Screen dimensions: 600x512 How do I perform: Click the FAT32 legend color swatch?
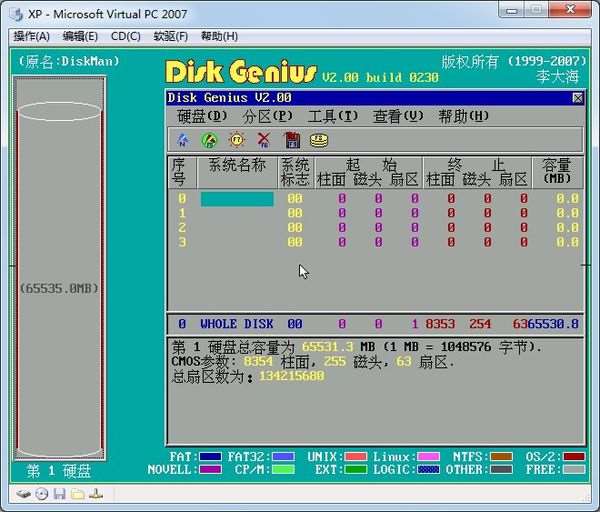pyautogui.click(x=283, y=457)
